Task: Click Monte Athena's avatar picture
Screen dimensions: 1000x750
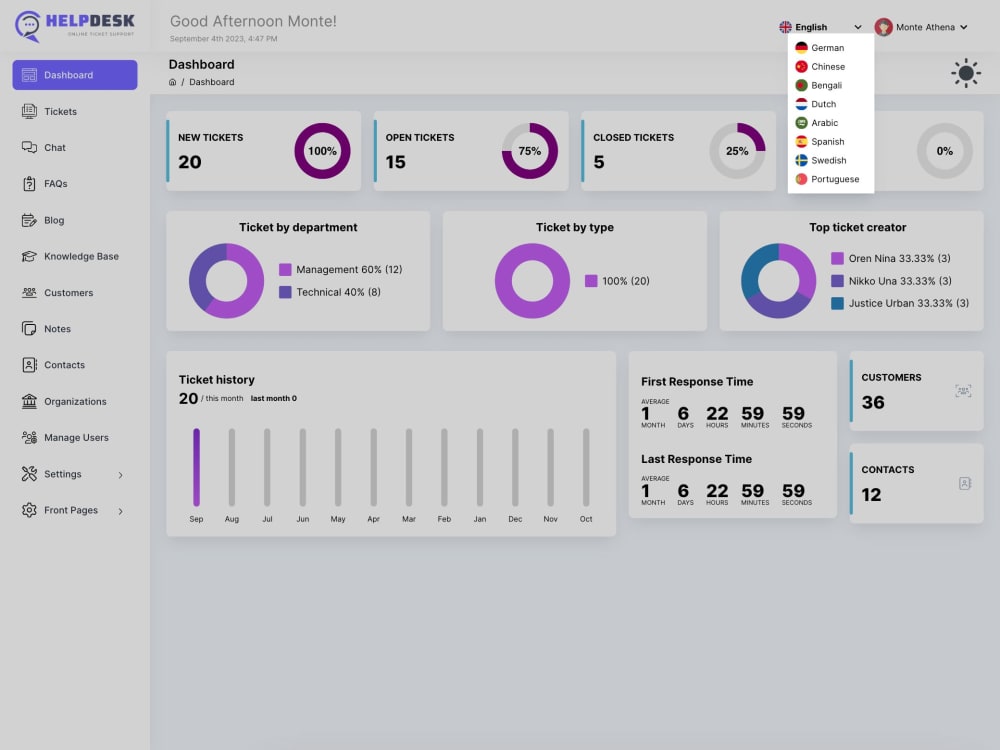Action: [x=883, y=27]
